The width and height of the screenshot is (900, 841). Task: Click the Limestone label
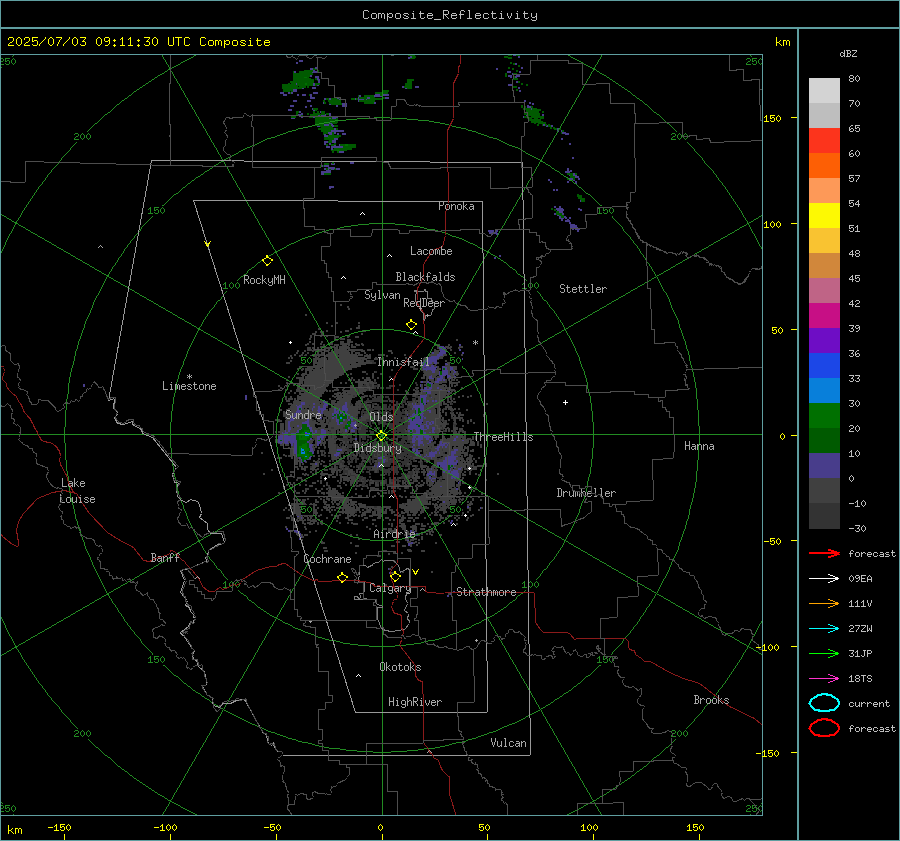pyautogui.click(x=189, y=386)
